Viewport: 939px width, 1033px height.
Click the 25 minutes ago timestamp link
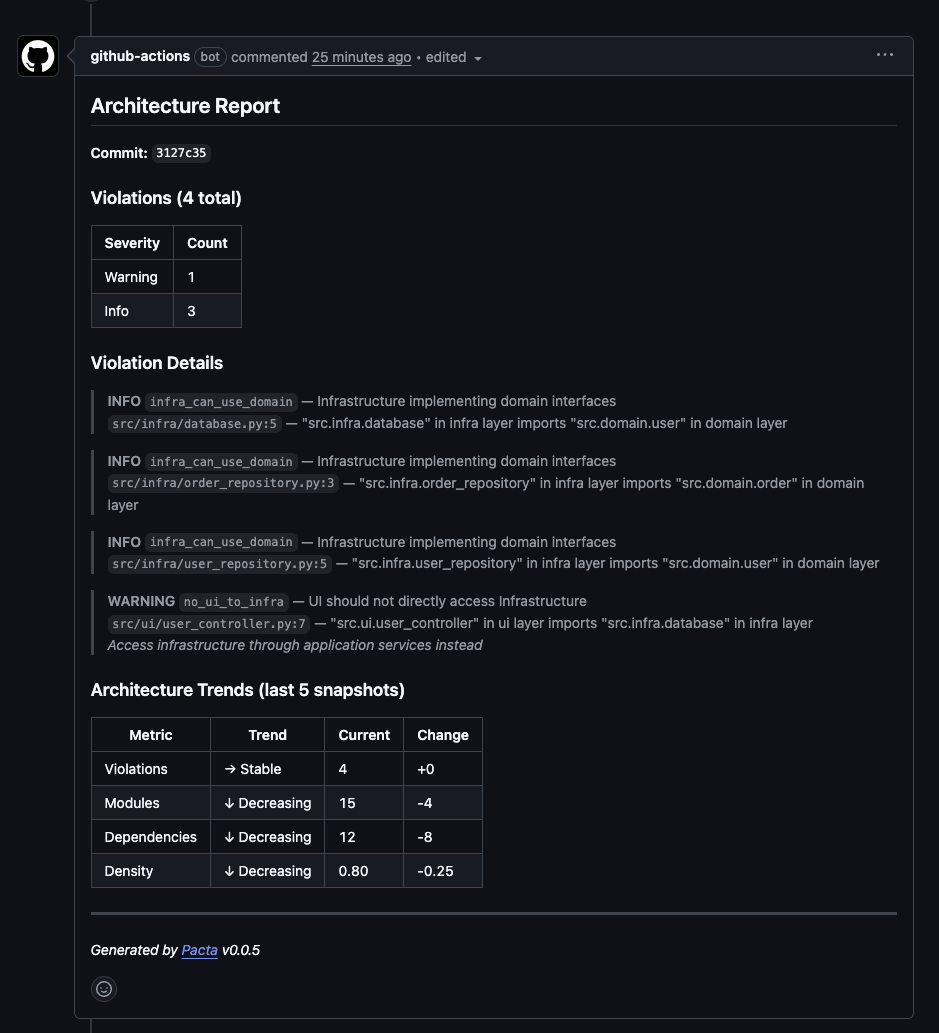click(361, 57)
